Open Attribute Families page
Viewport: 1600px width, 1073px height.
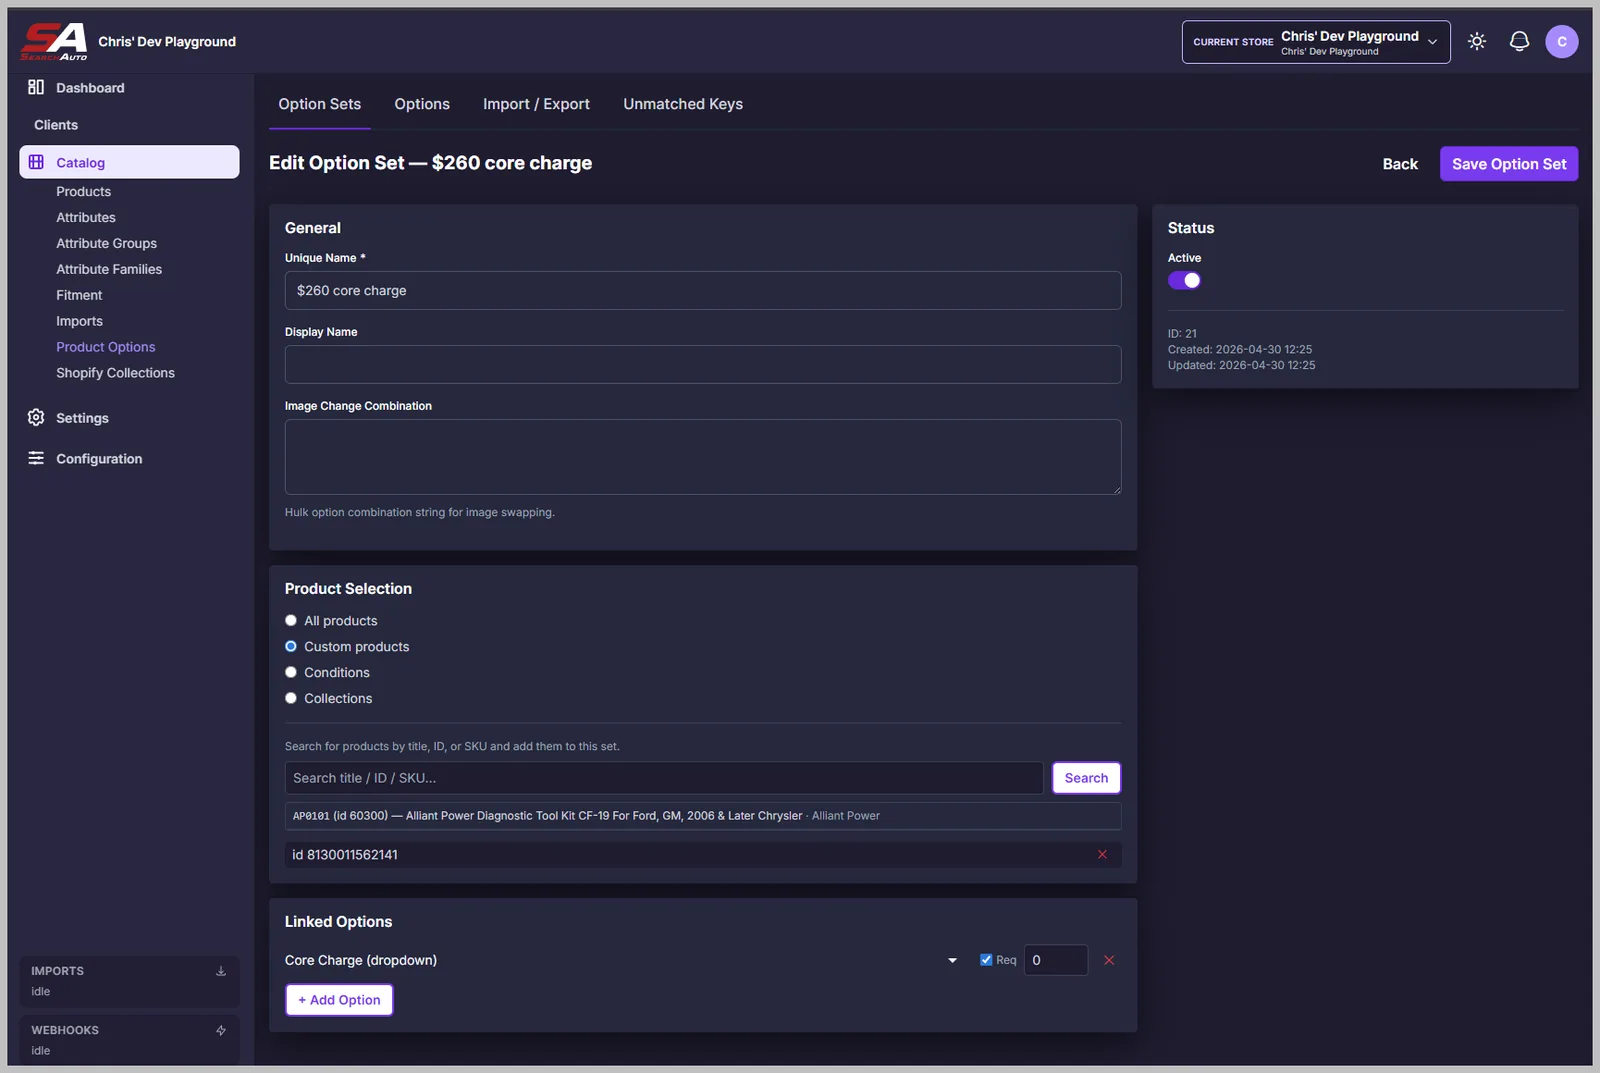[x=109, y=269]
